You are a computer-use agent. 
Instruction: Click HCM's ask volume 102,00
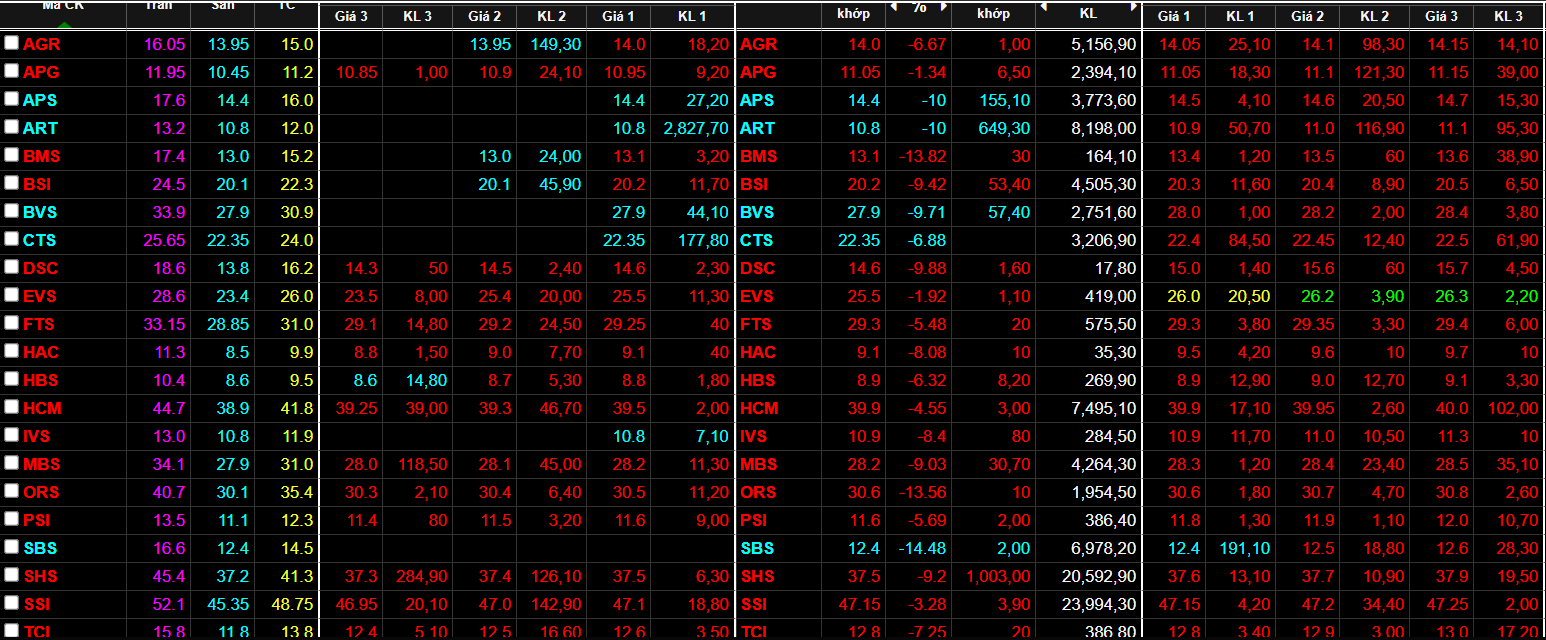point(1512,408)
